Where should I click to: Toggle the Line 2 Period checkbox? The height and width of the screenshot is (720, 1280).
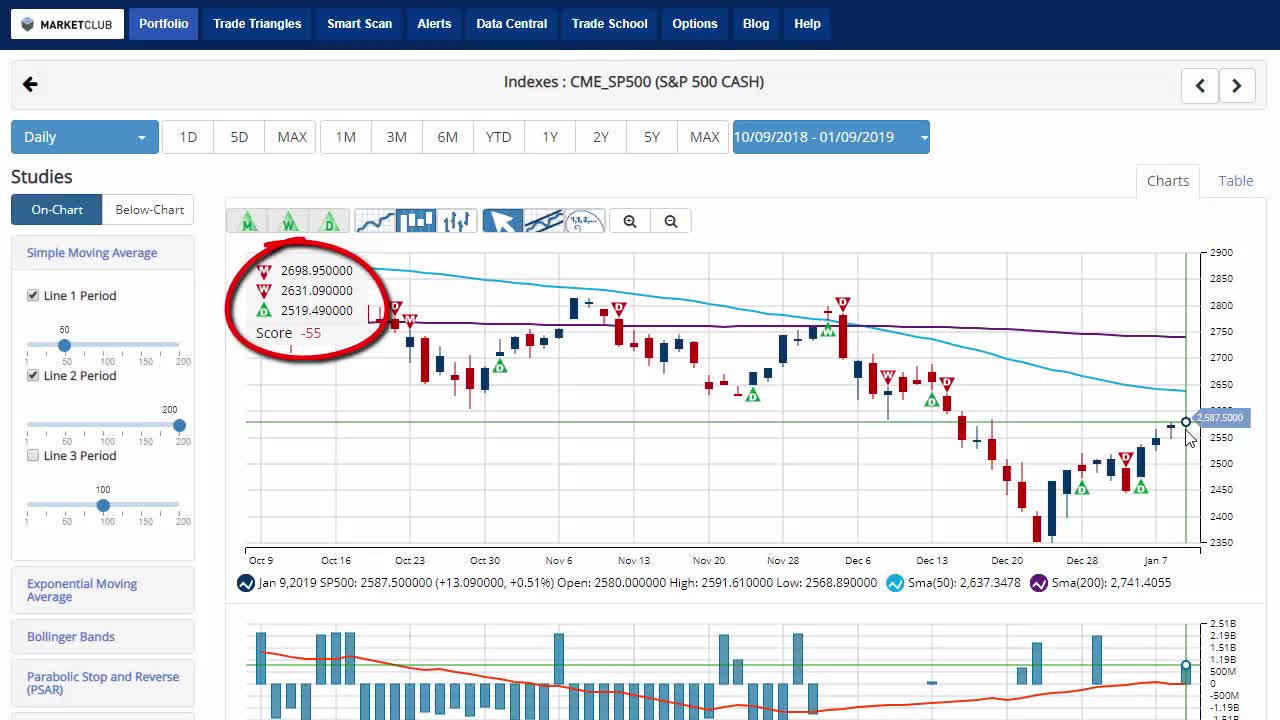pos(33,375)
